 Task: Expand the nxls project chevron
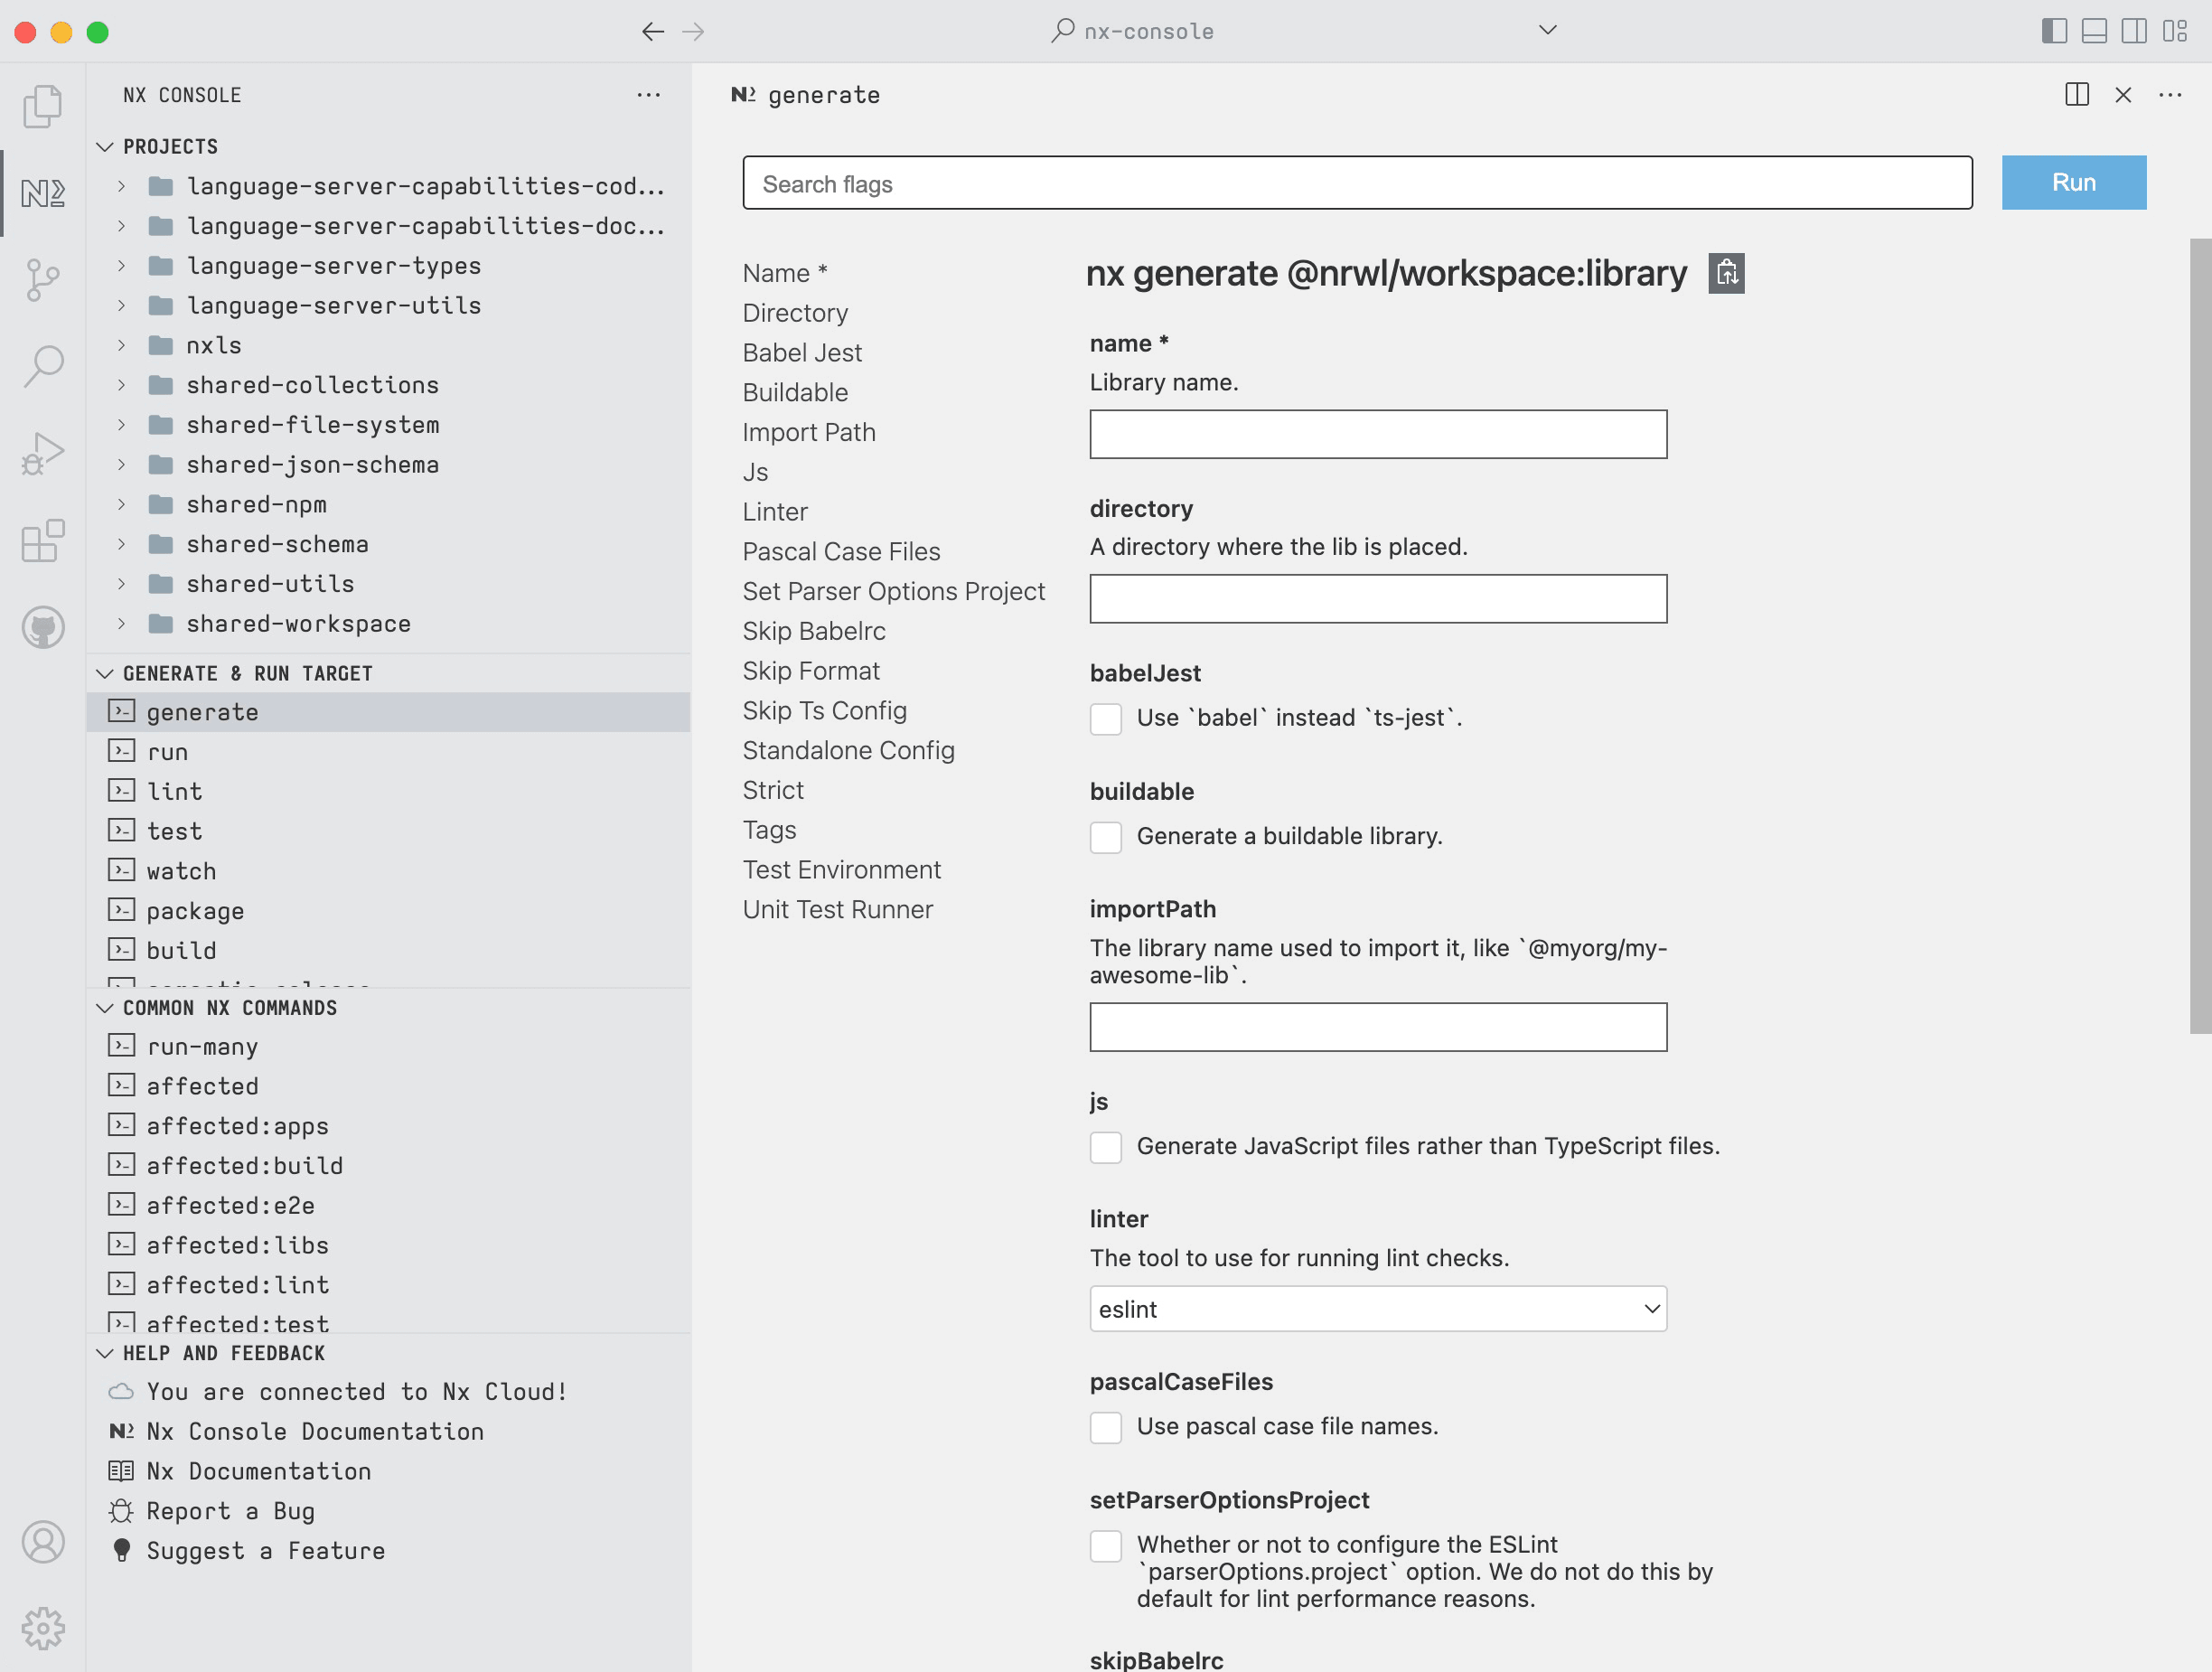121,345
